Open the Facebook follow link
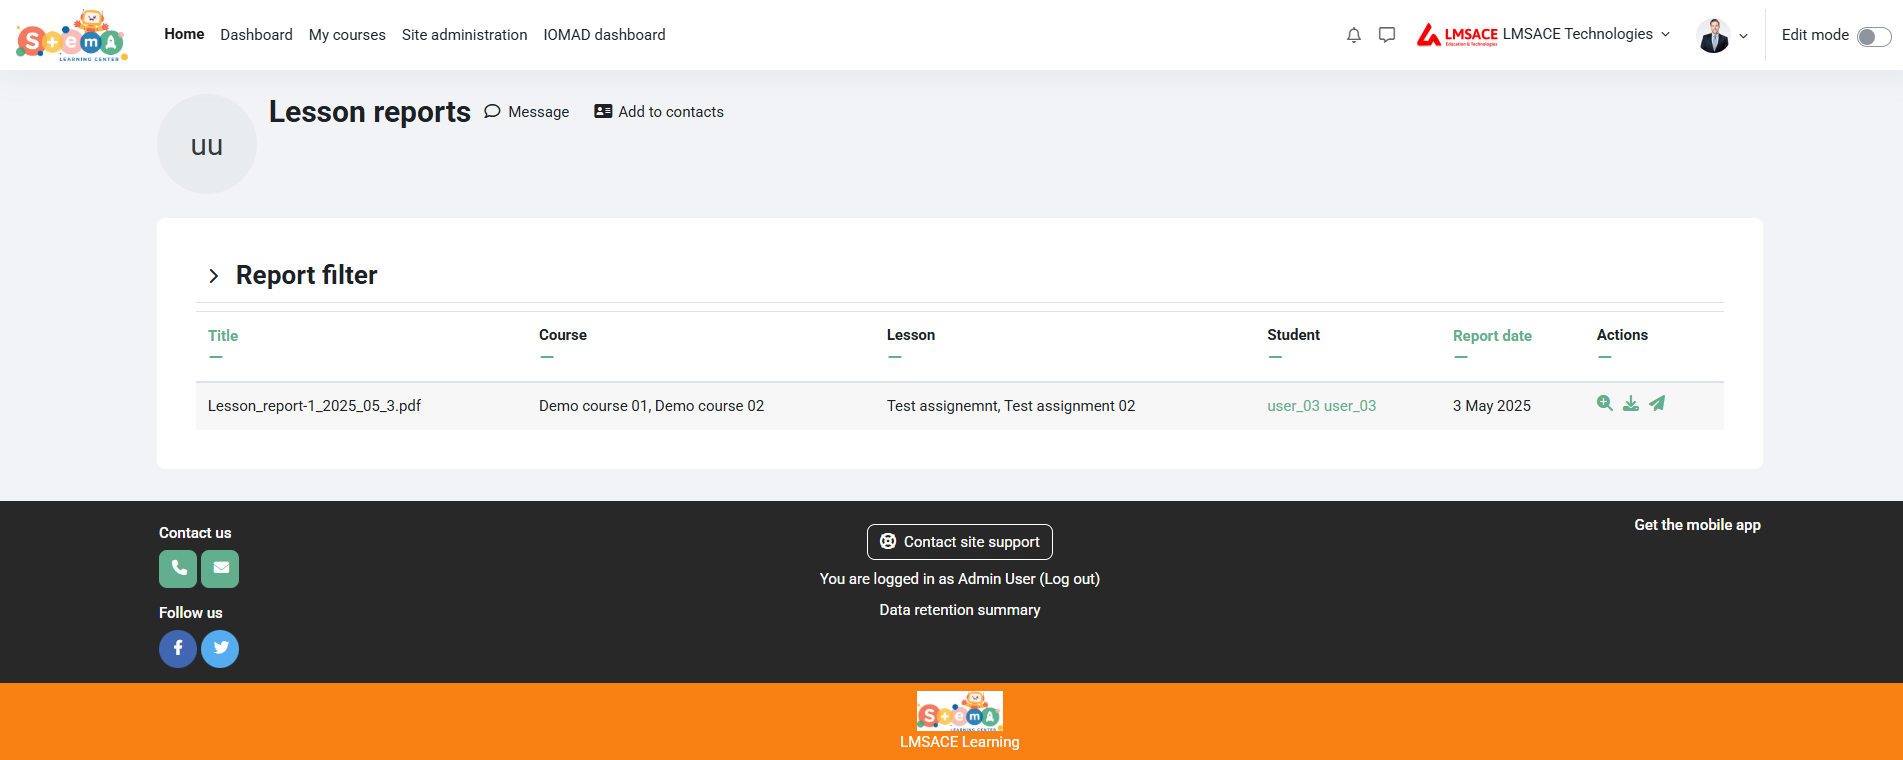1903x760 pixels. pyautogui.click(x=178, y=648)
